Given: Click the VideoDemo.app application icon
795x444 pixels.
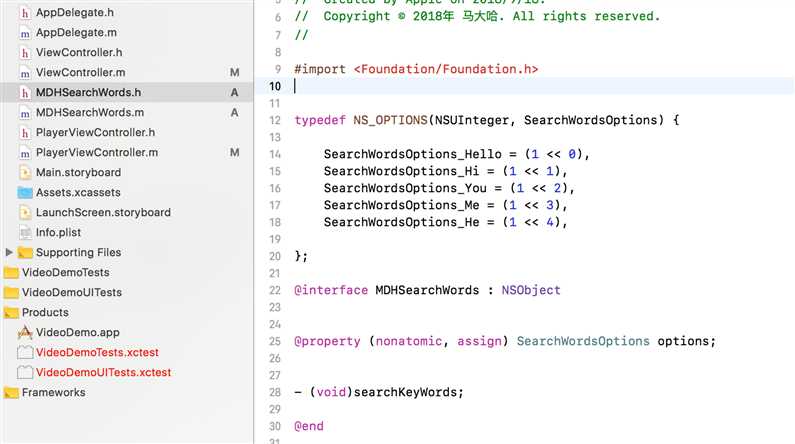Looking at the screenshot, I should pyautogui.click(x=24, y=332).
